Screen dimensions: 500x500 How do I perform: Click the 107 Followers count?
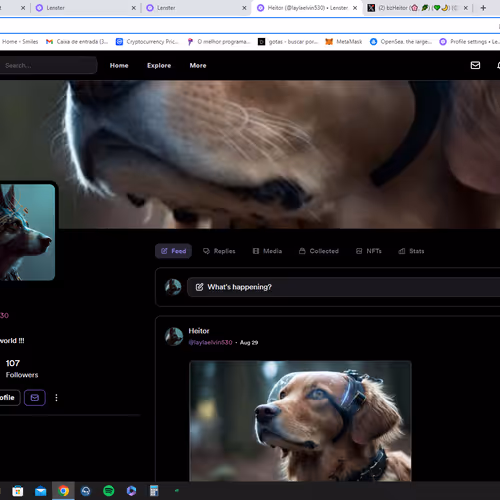click(22, 369)
